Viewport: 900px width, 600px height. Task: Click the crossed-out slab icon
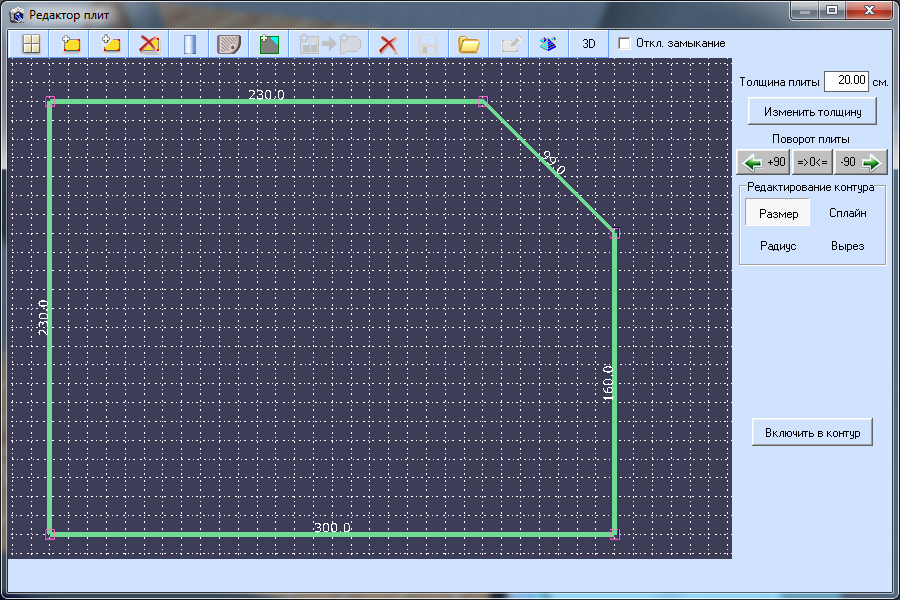pos(149,44)
